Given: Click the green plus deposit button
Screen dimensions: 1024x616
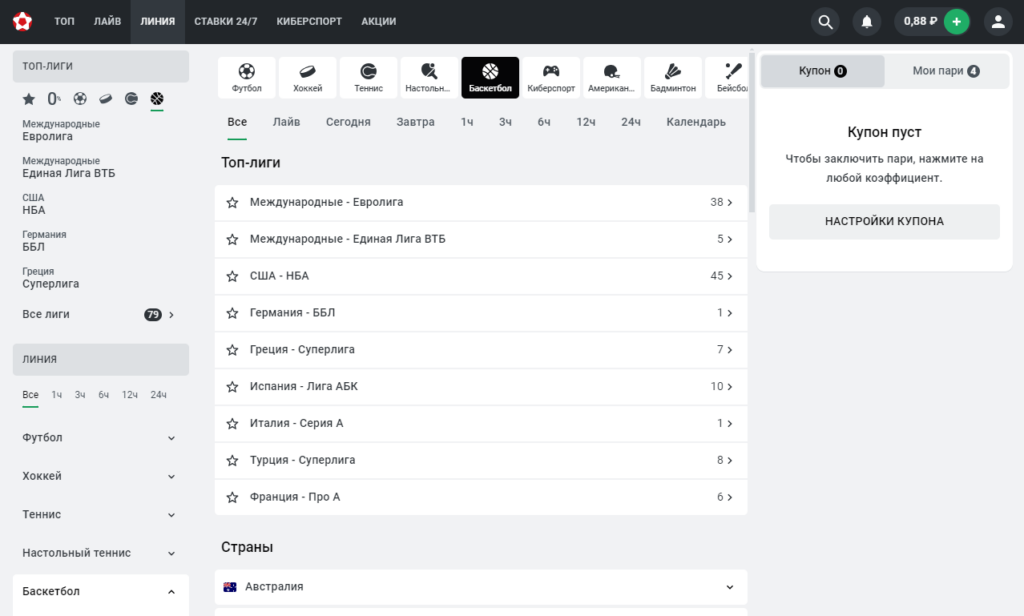Looking at the screenshot, I should tap(956, 22).
